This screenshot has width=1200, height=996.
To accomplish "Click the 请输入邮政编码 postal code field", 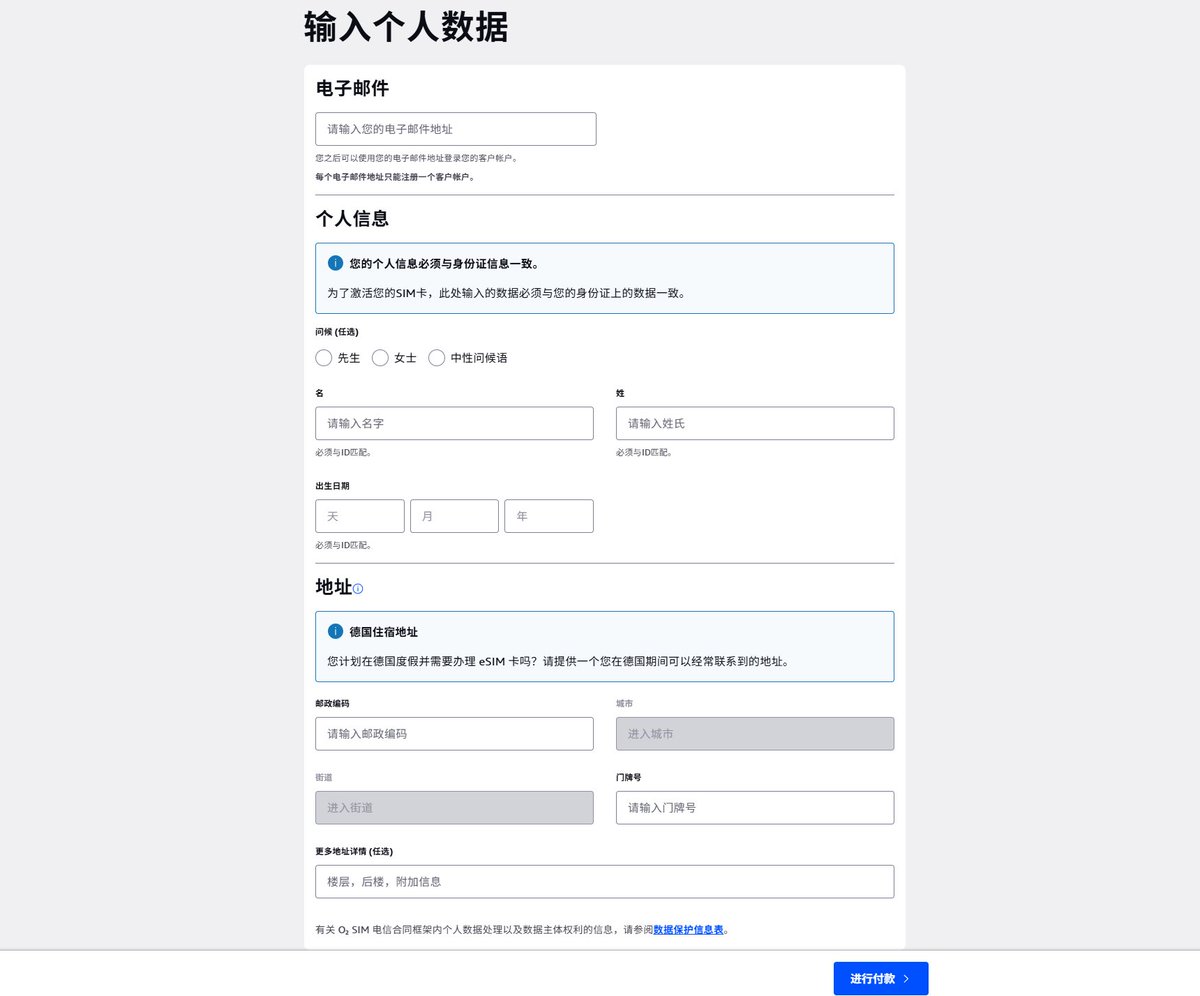I will pyautogui.click(x=454, y=734).
